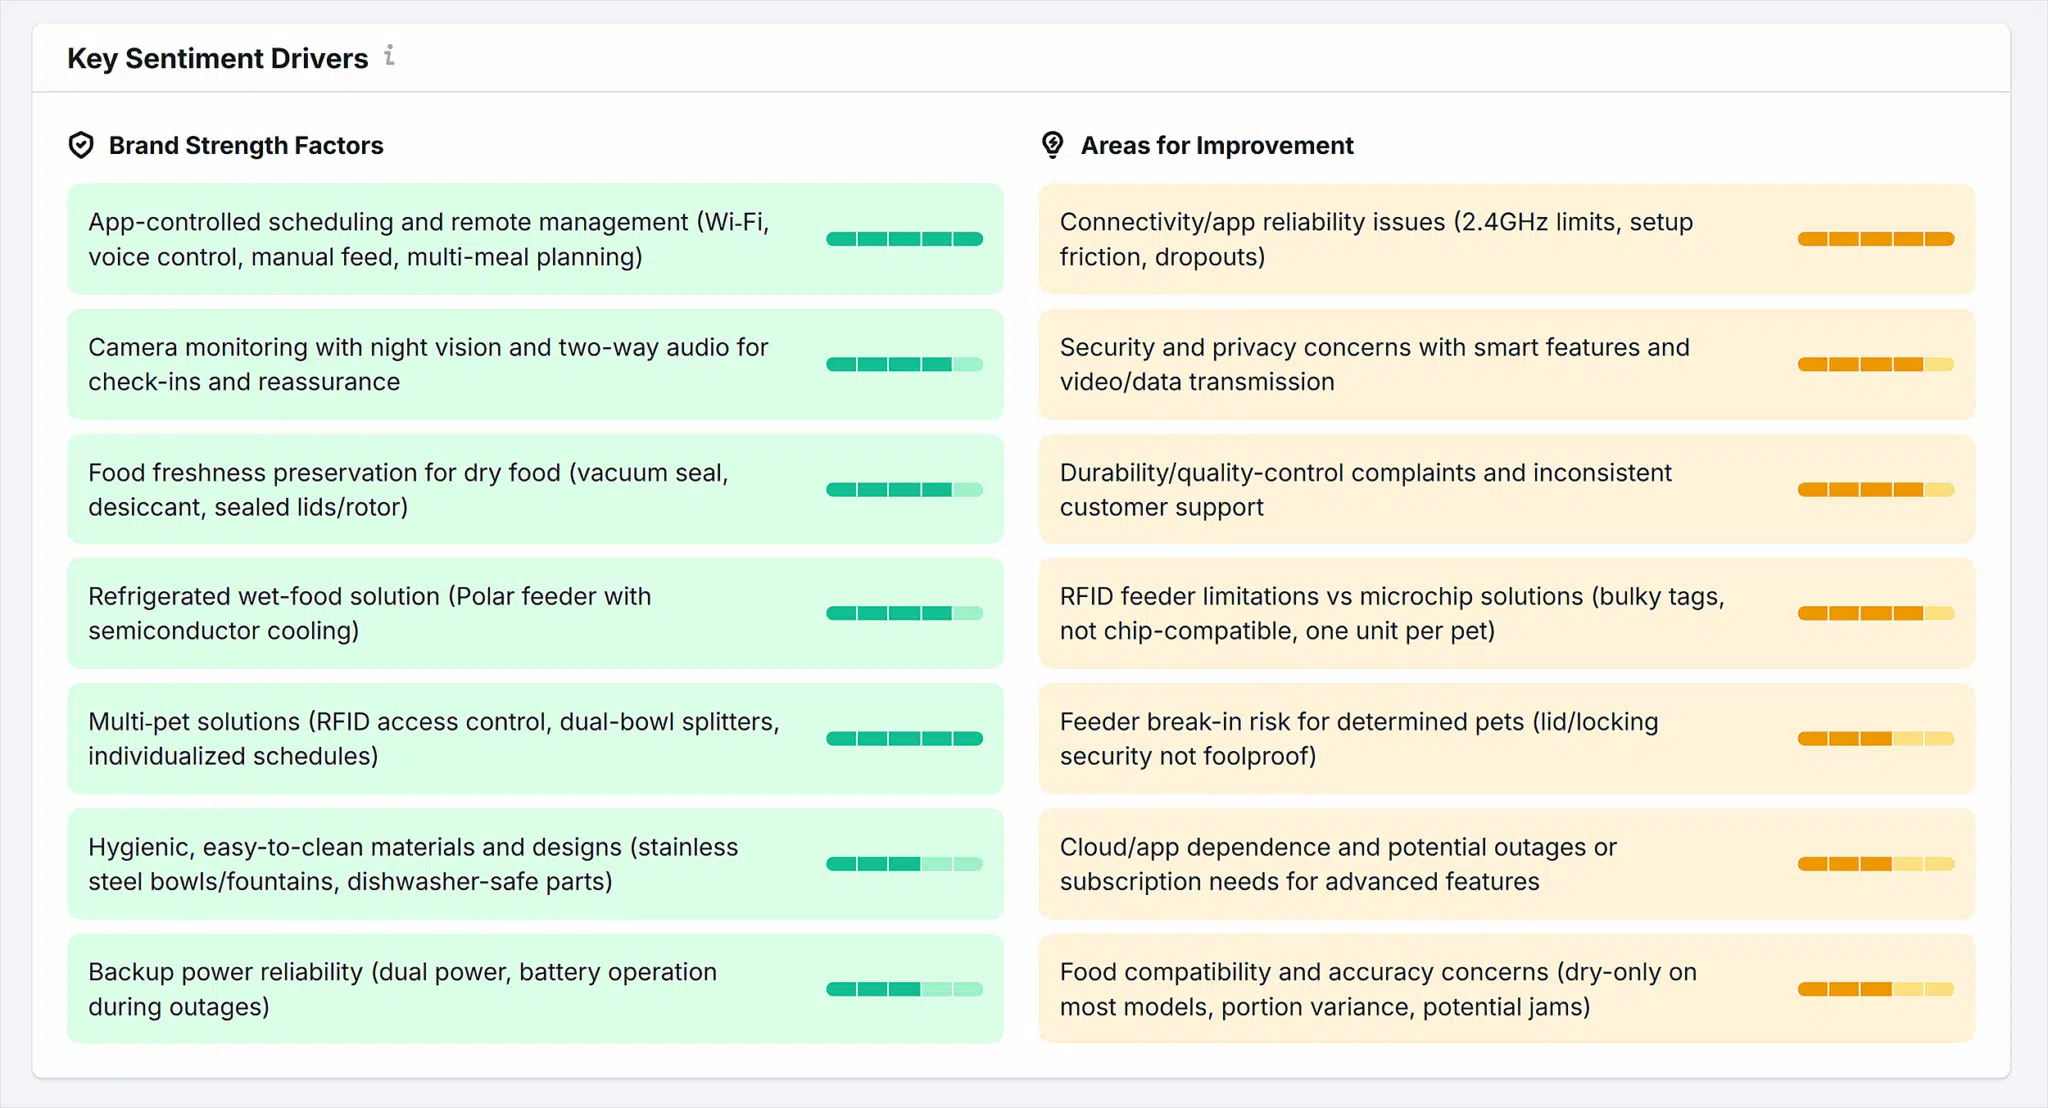Click the green strength bar for Multi-pet solutions

click(x=904, y=738)
